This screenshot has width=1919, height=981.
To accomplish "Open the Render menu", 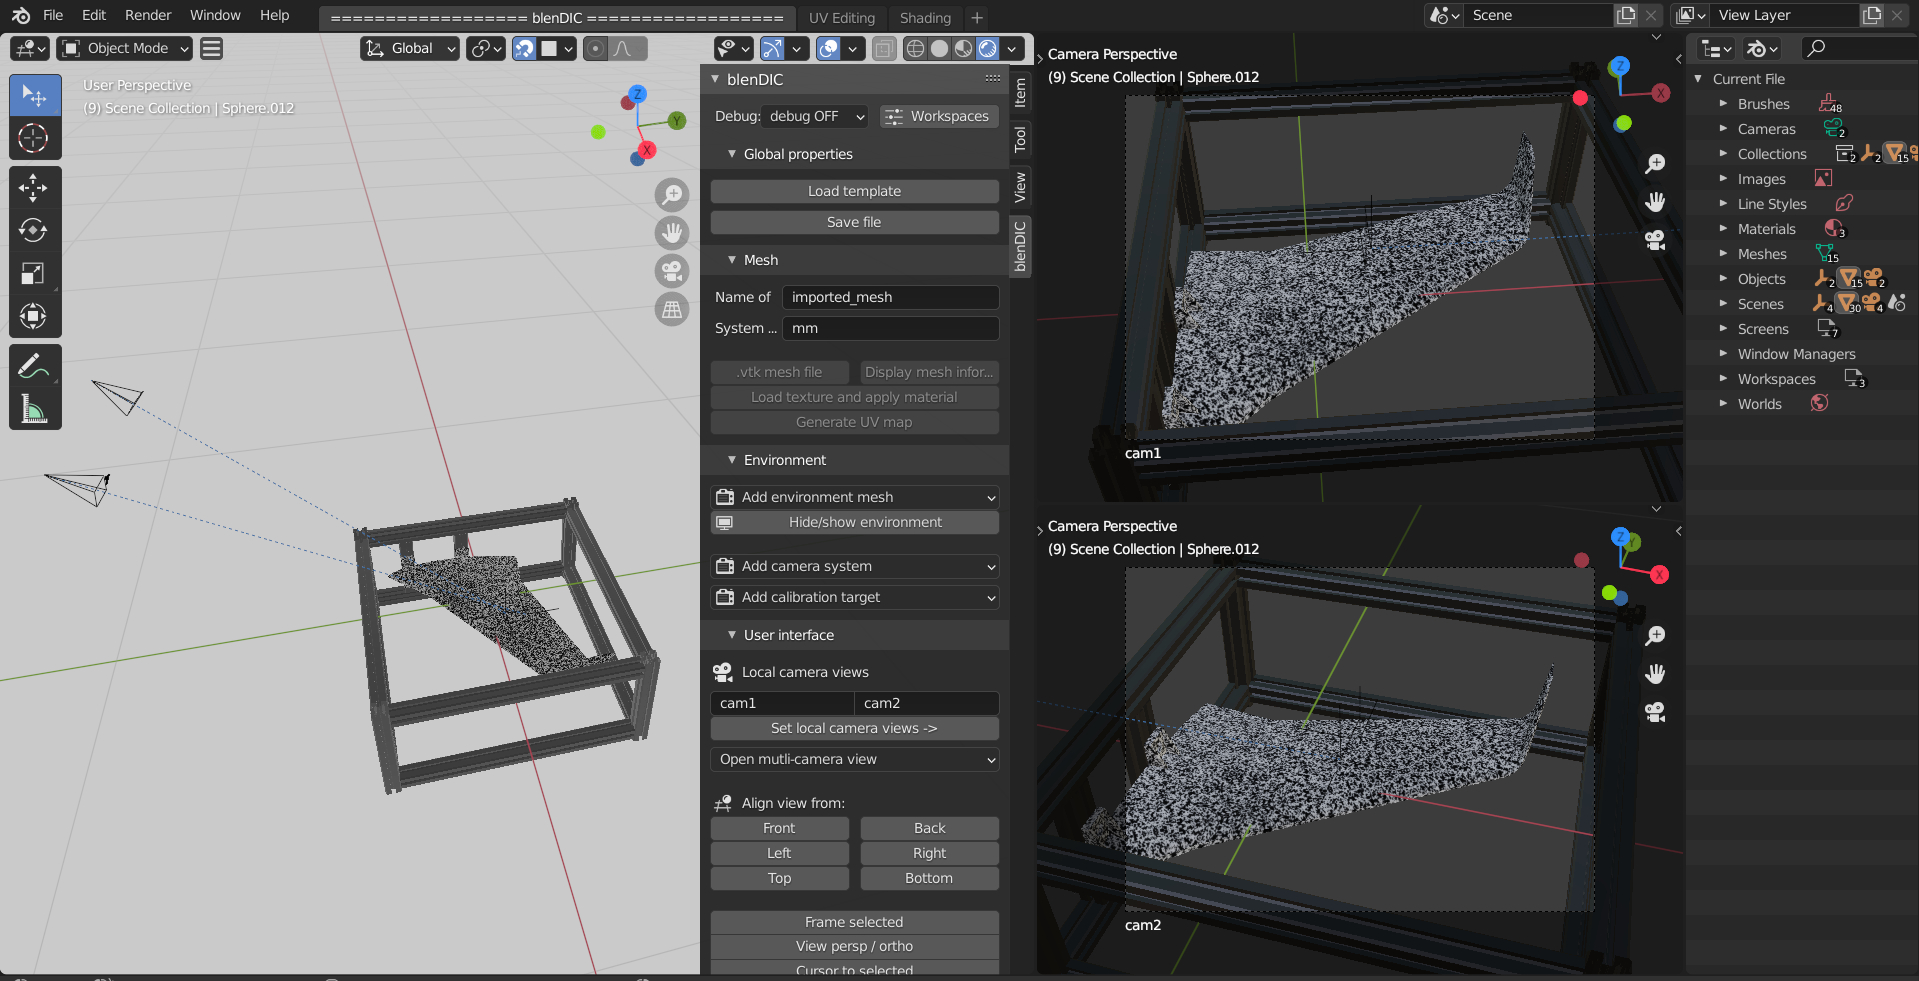I will click(148, 15).
